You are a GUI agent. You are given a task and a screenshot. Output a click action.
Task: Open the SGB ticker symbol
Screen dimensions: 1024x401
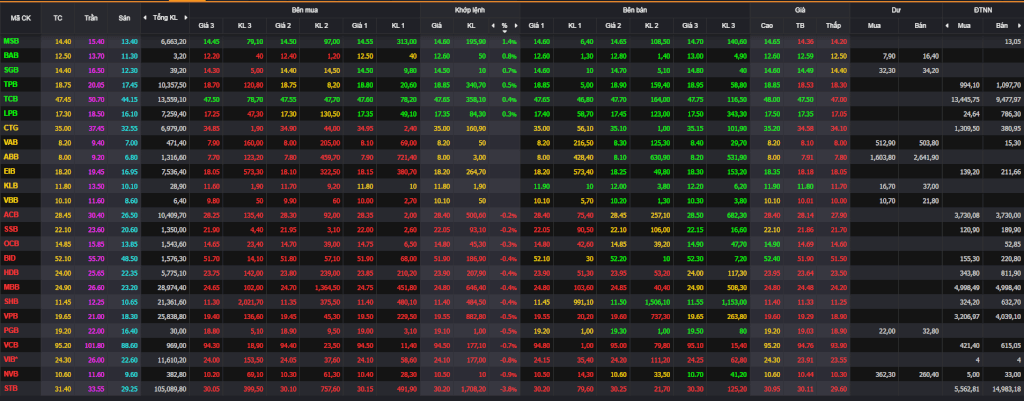pos(11,69)
